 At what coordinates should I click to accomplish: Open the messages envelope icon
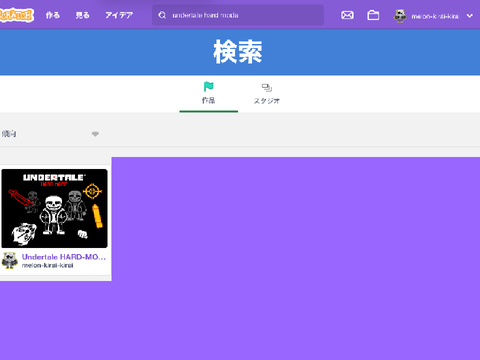347,15
